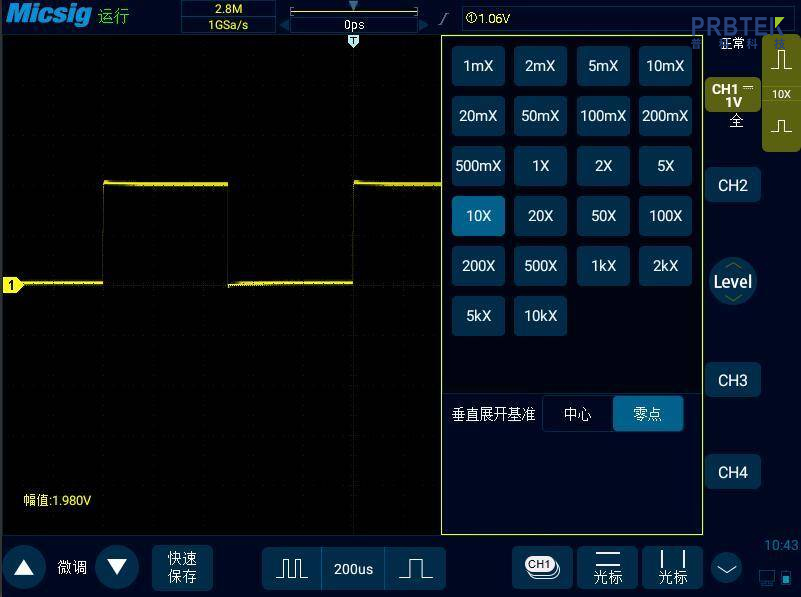Open the 200us timebase setting

[x=353, y=568]
